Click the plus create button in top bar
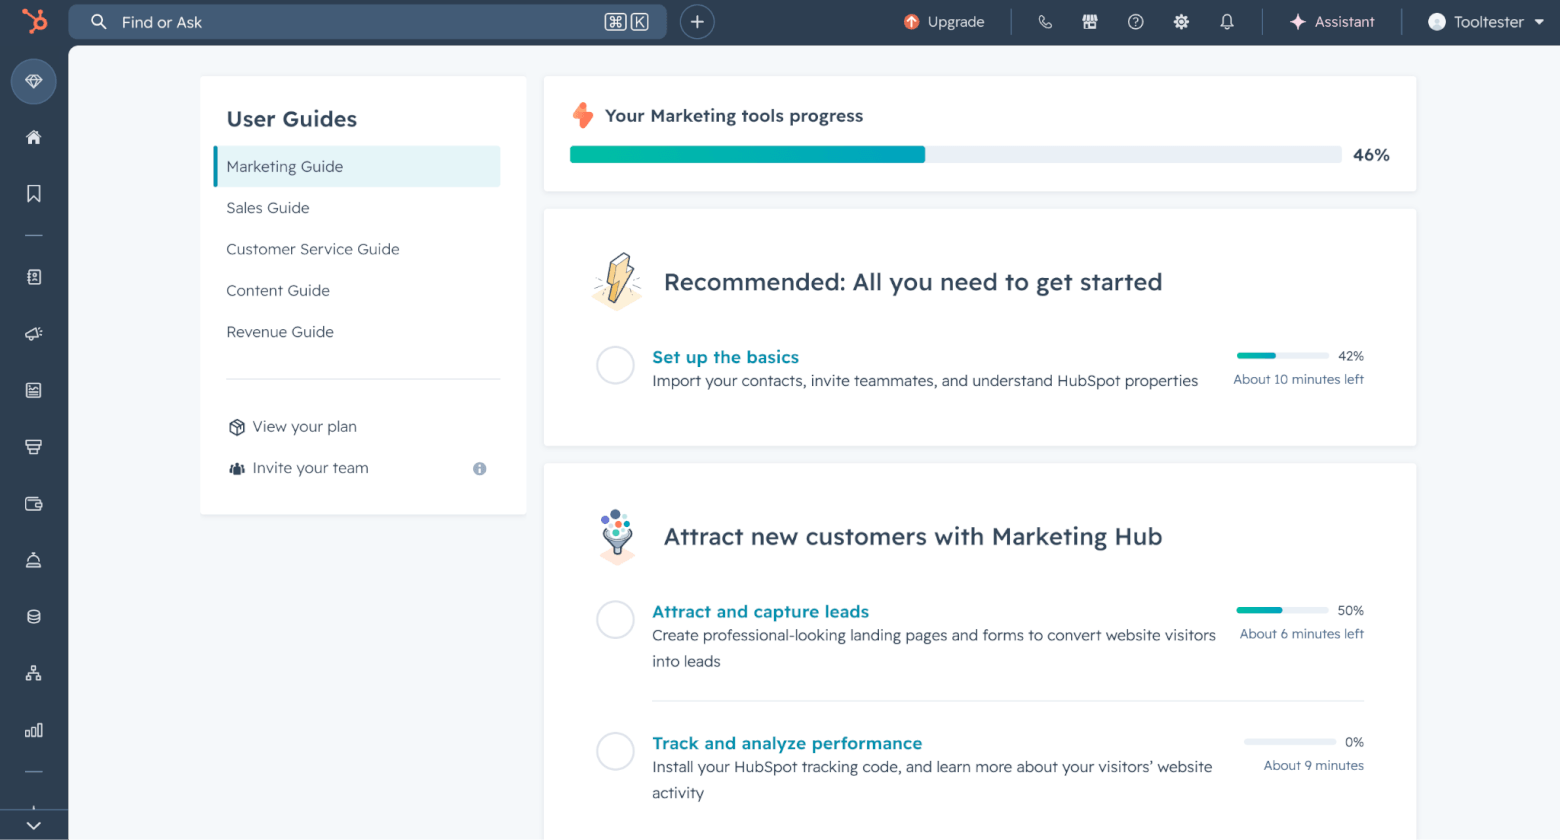 (x=697, y=22)
